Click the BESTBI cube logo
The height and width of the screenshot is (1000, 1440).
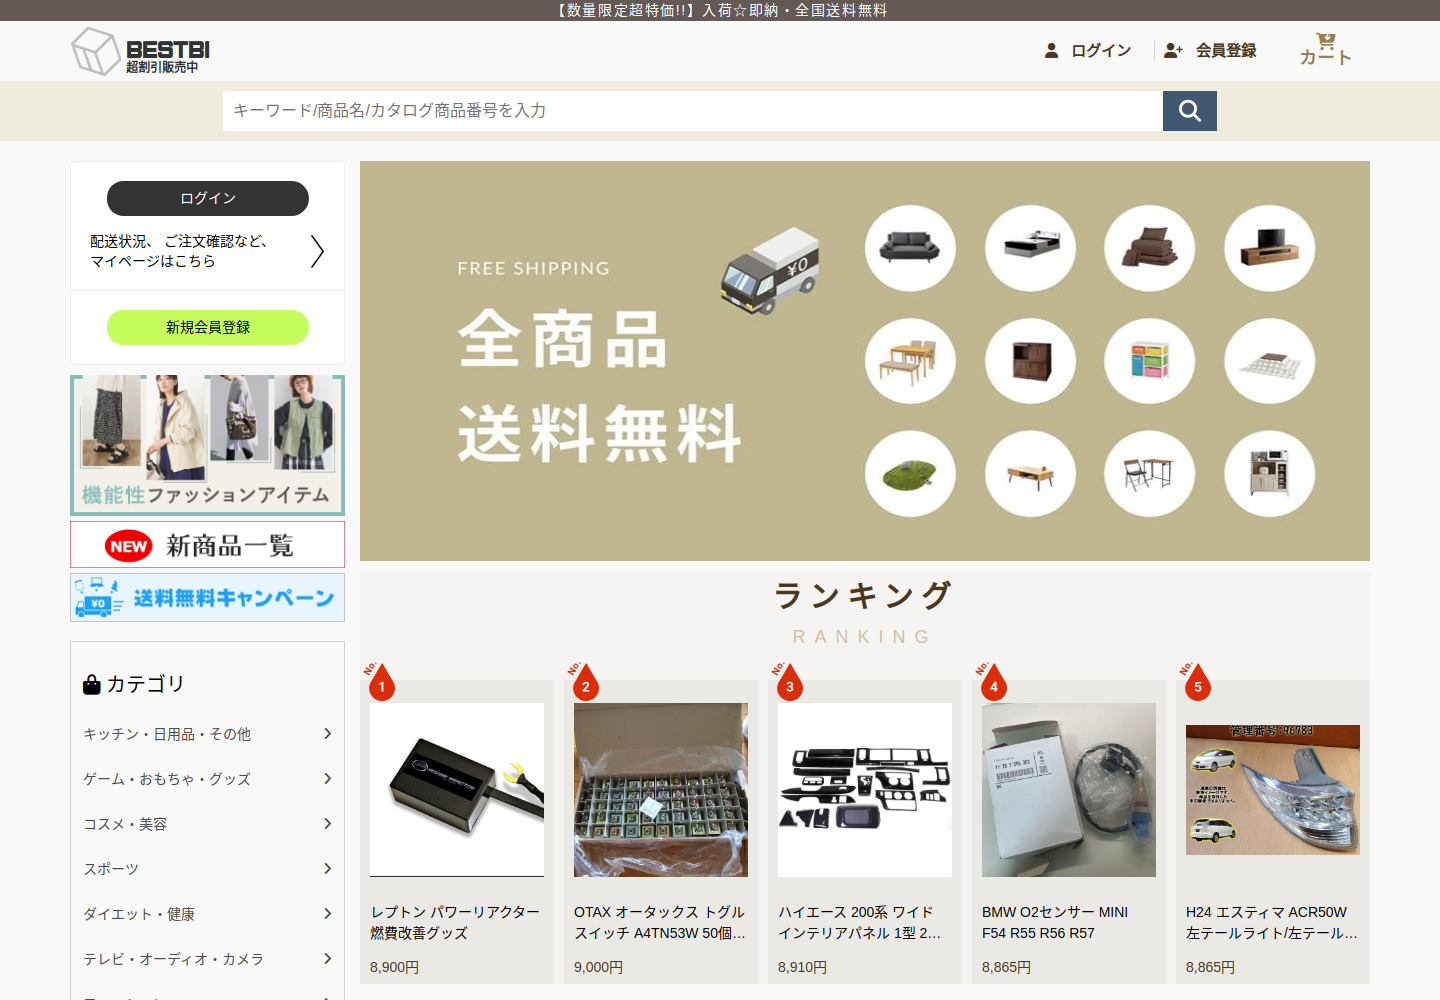[x=140, y=51]
